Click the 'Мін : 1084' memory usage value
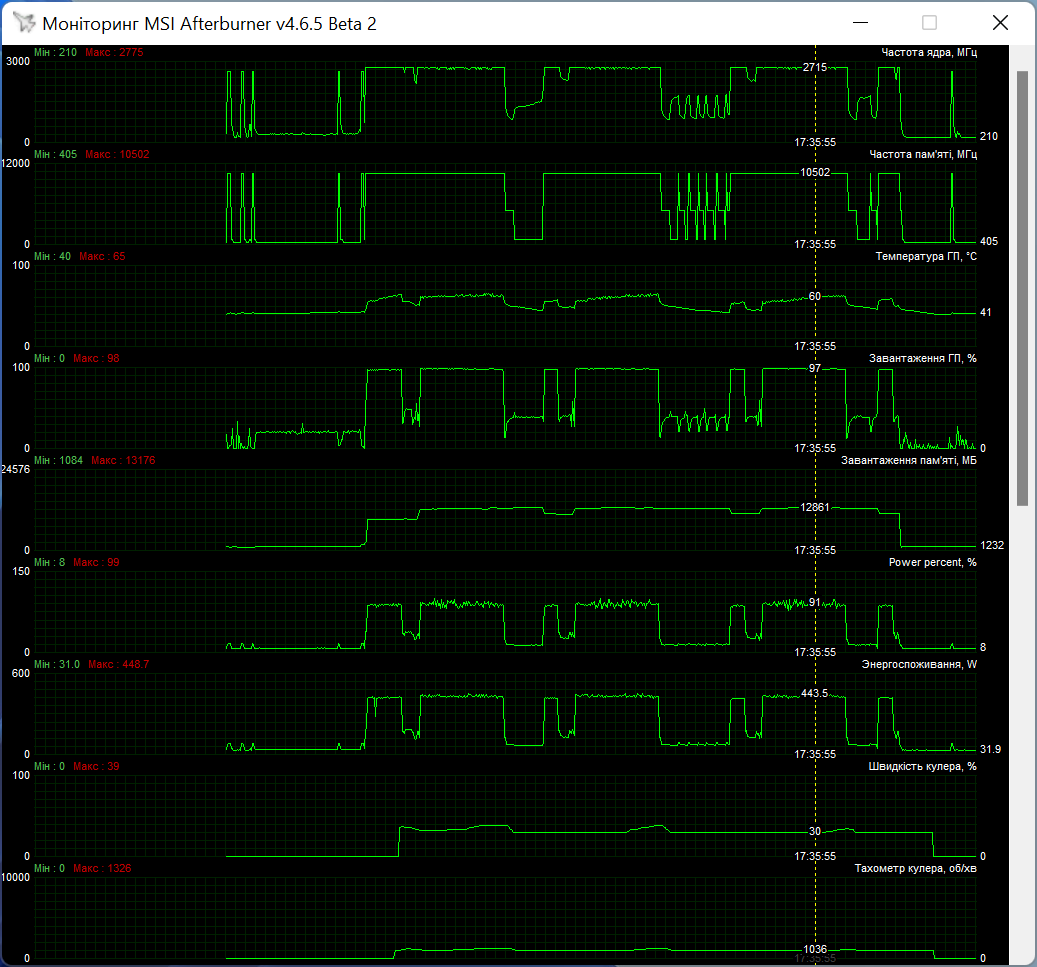The height and width of the screenshot is (967, 1037). (58, 460)
